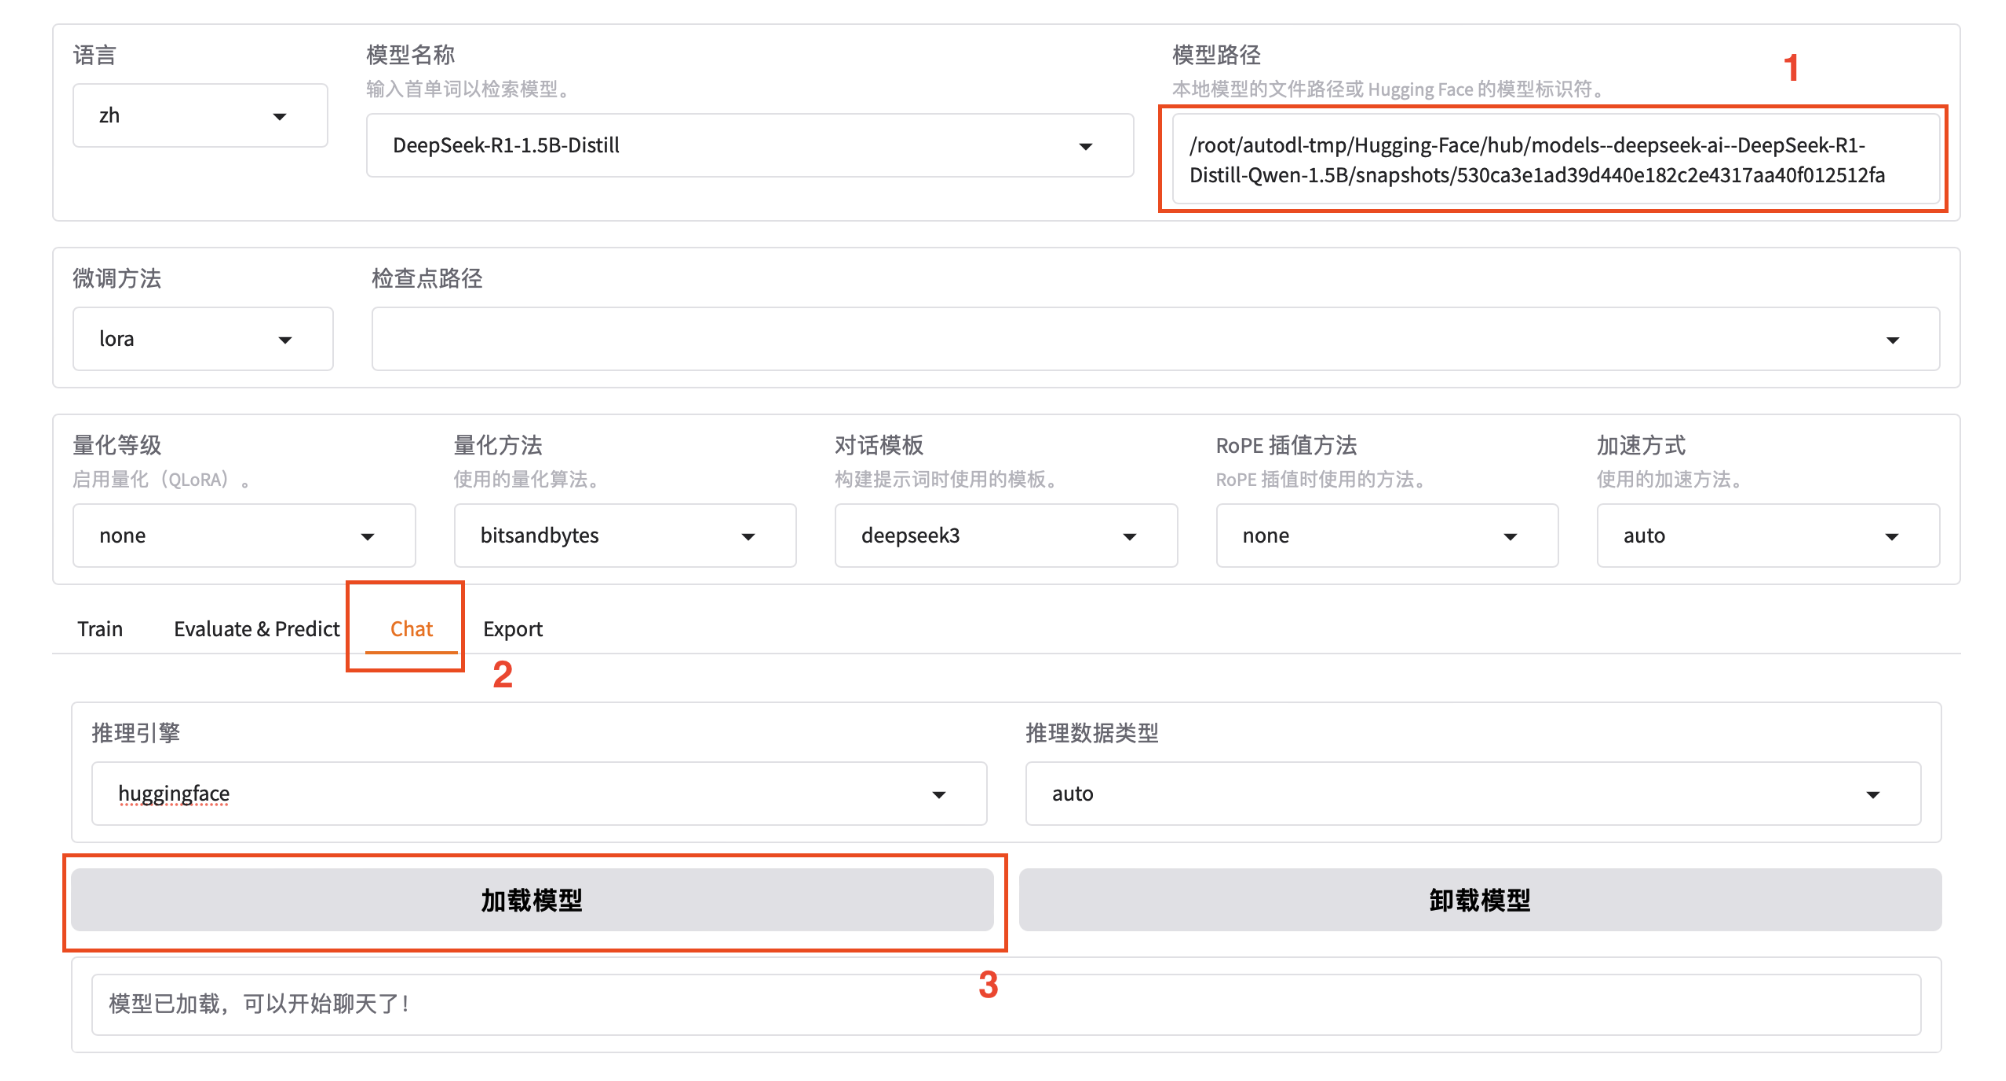This screenshot has width=2006, height=1081.
Task: Click the 加载模型 load model button
Action: (x=532, y=900)
